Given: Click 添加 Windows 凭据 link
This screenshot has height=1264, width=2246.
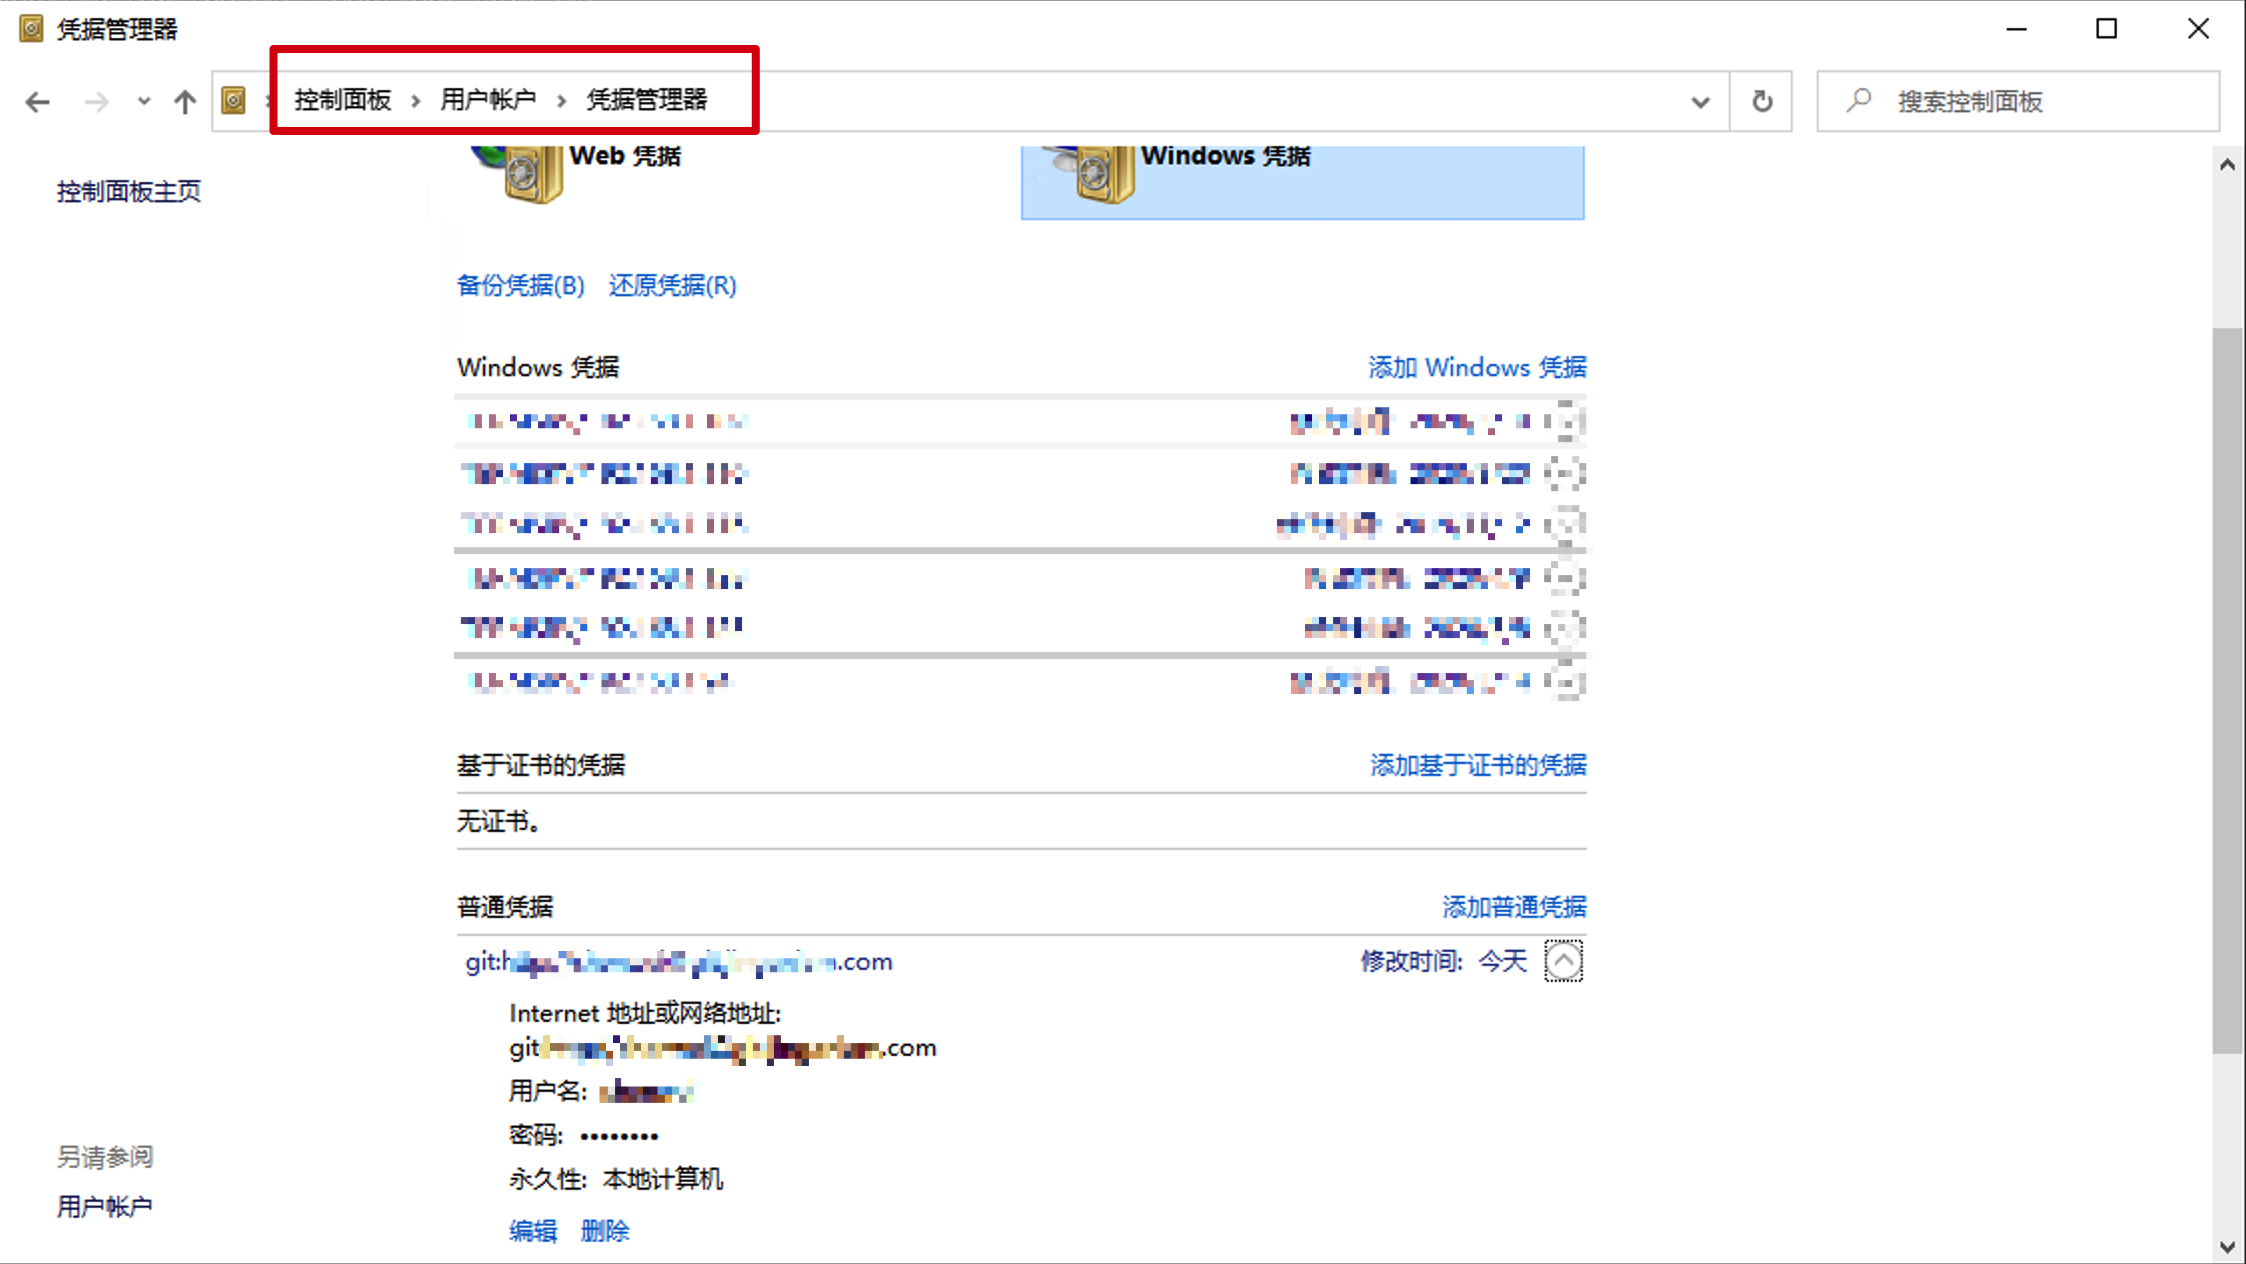Looking at the screenshot, I should coord(1477,368).
